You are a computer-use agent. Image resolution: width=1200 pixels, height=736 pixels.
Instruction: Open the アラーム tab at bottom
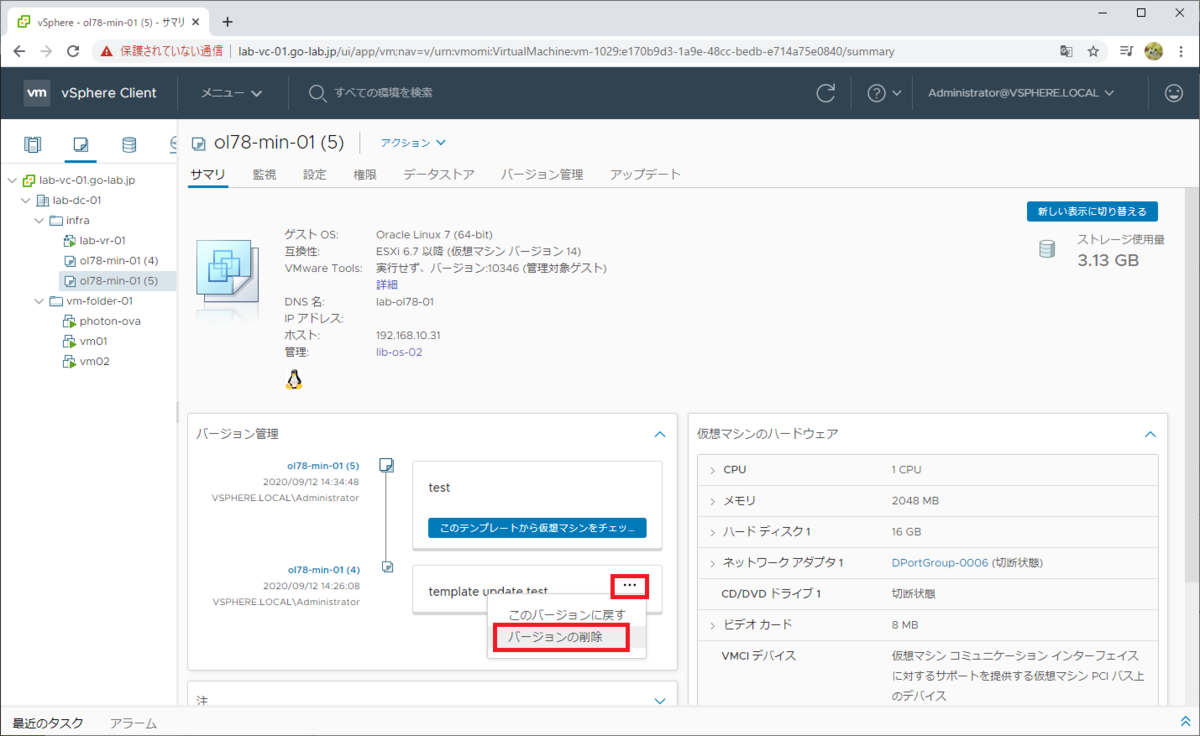[x=133, y=723]
